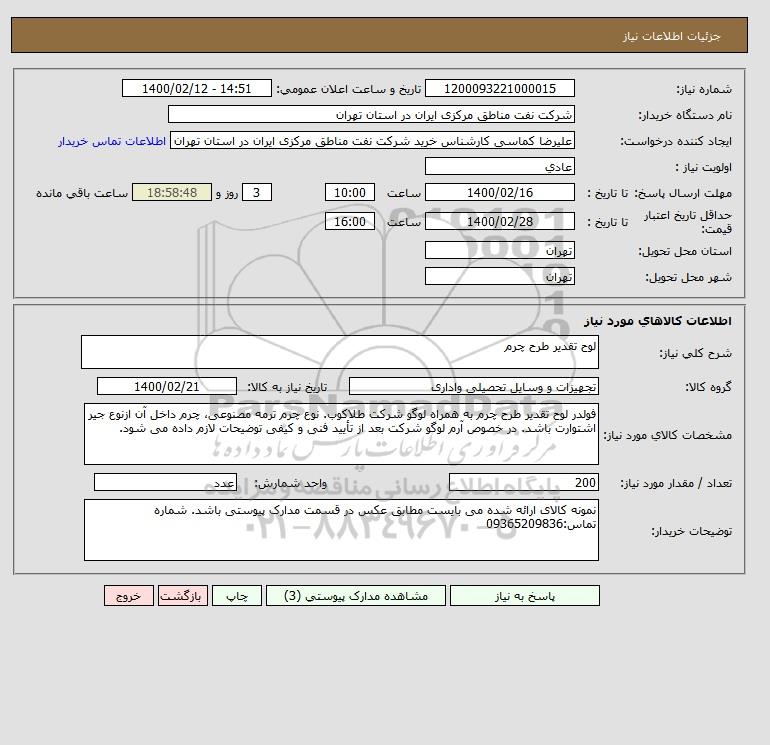Click the label تاریخ و ساعت اعلان عمومی
This screenshot has height=745, width=770.
[349, 89]
